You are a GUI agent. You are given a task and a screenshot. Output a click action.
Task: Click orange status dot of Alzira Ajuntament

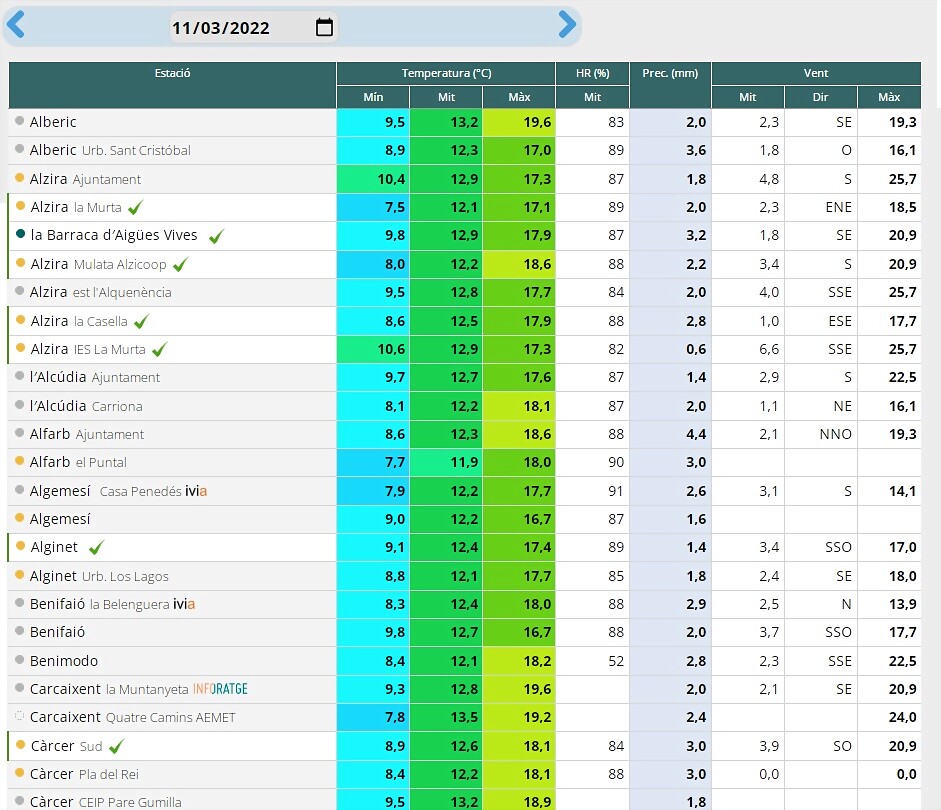point(19,178)
